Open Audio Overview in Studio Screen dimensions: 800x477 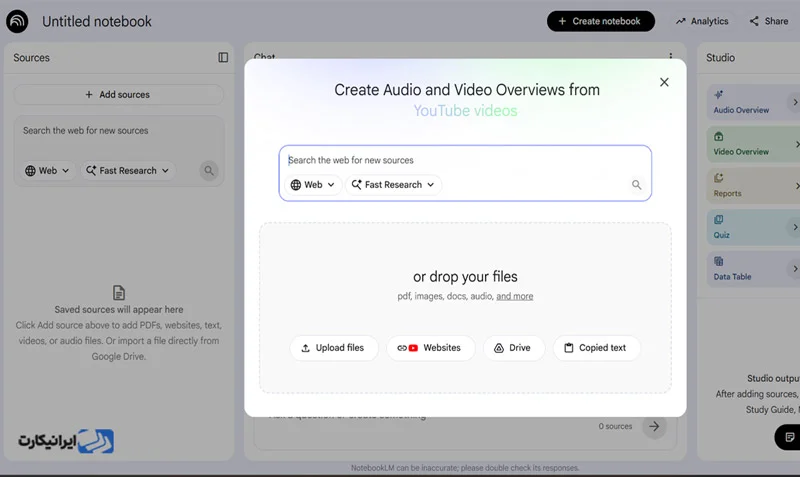click(753, 103)
